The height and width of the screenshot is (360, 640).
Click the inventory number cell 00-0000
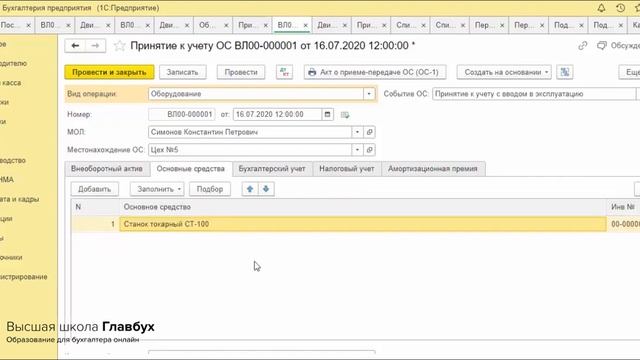[x=624, y=224]
